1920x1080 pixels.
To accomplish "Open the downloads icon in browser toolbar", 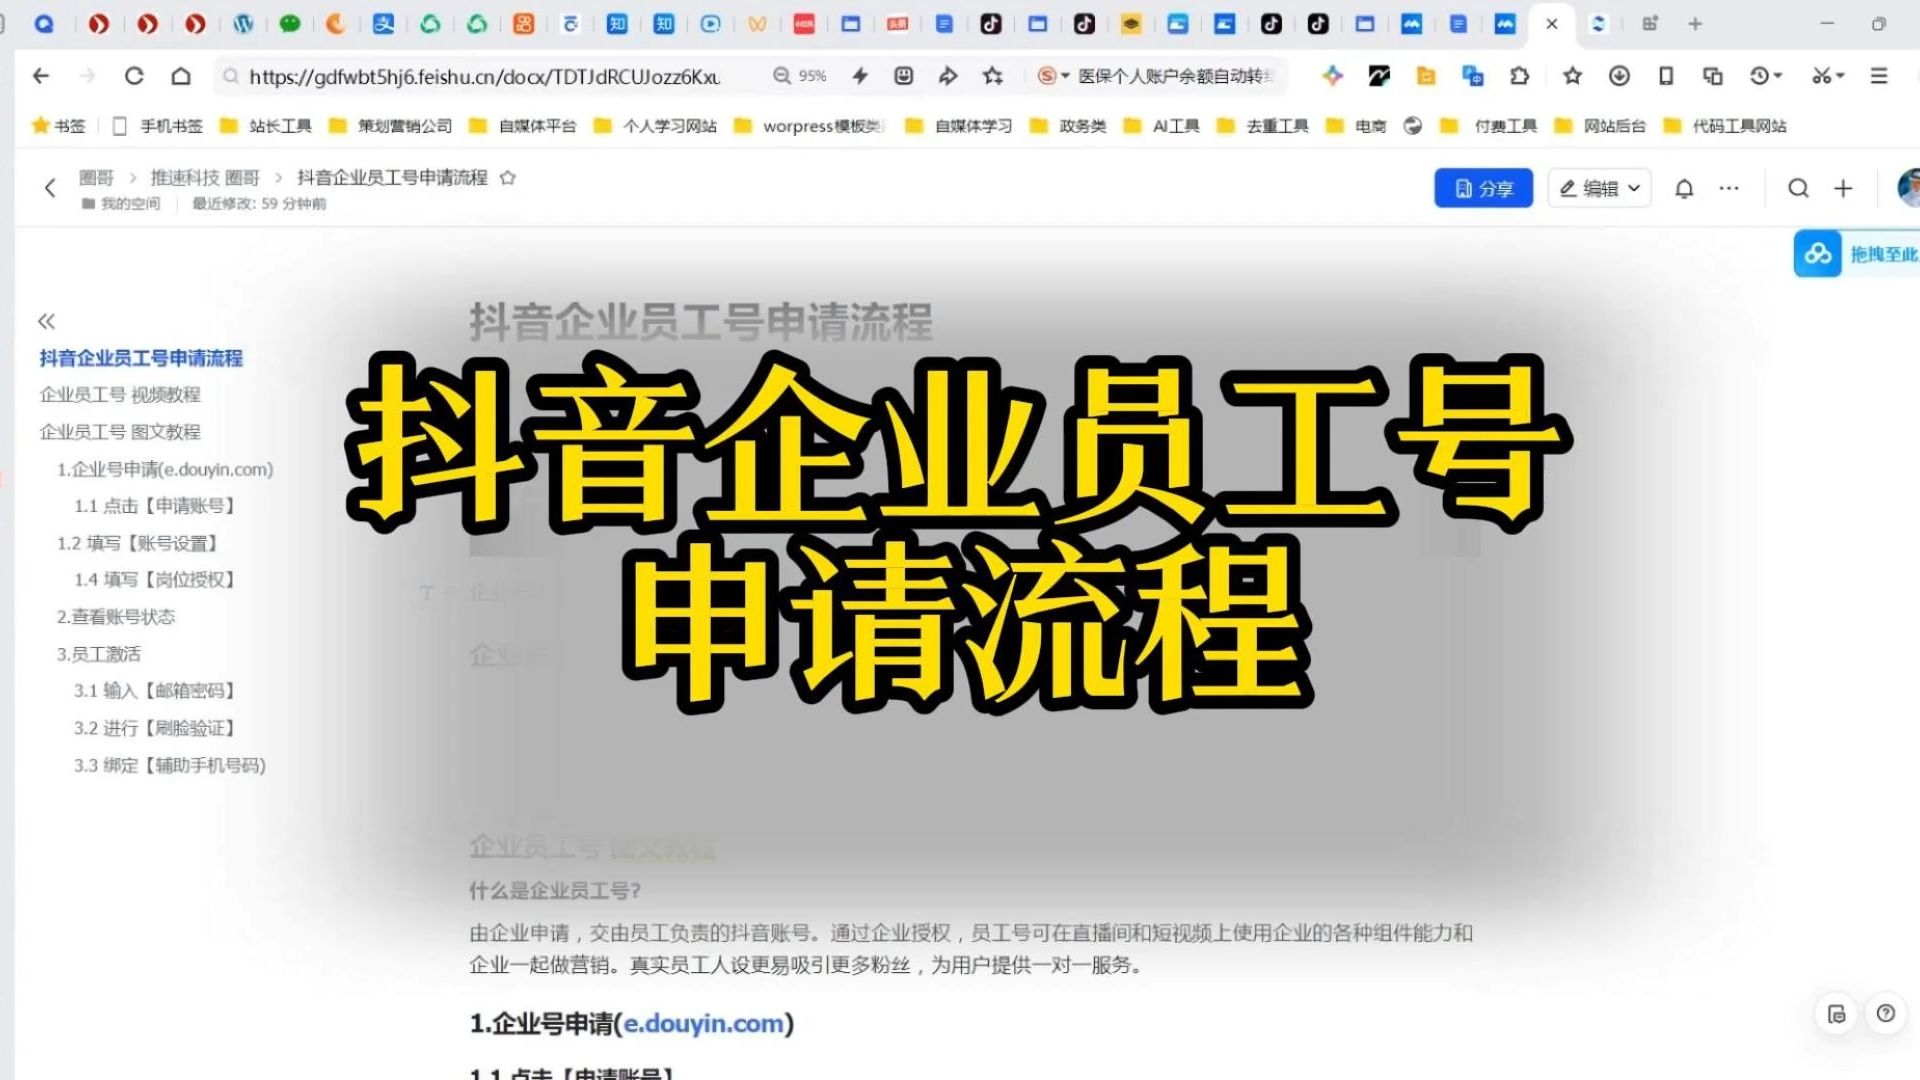I will (1619, 76).
